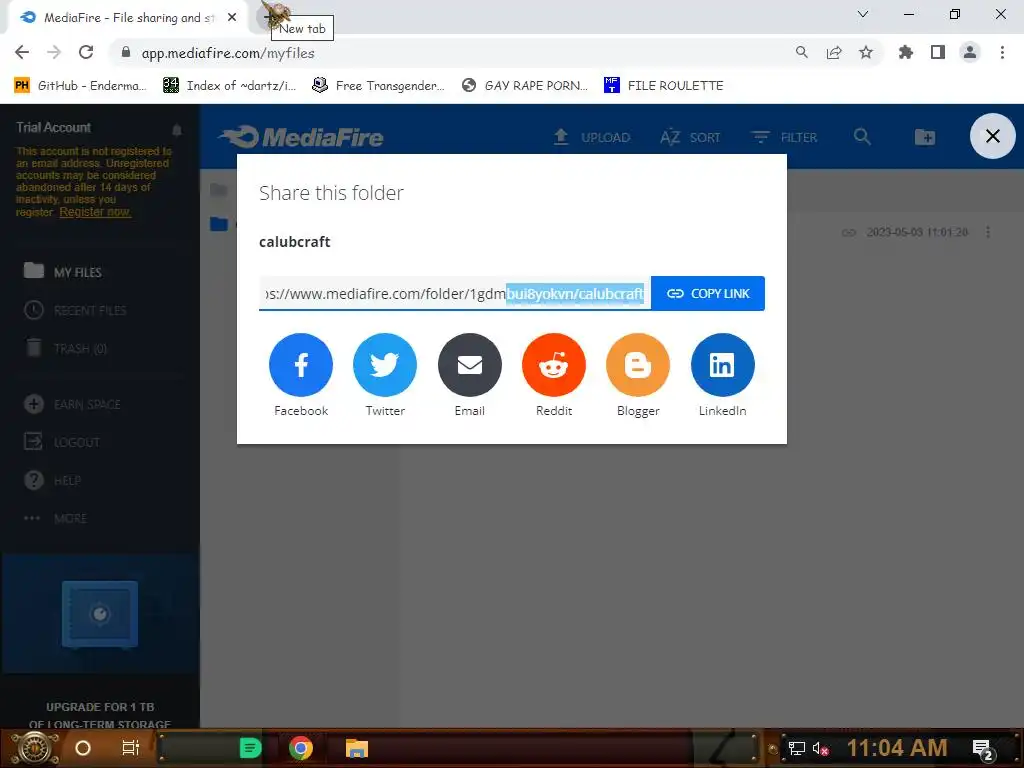Open the browser profile icon
Viewport: 1024px width, 768px height.
(x=970, y=52)
